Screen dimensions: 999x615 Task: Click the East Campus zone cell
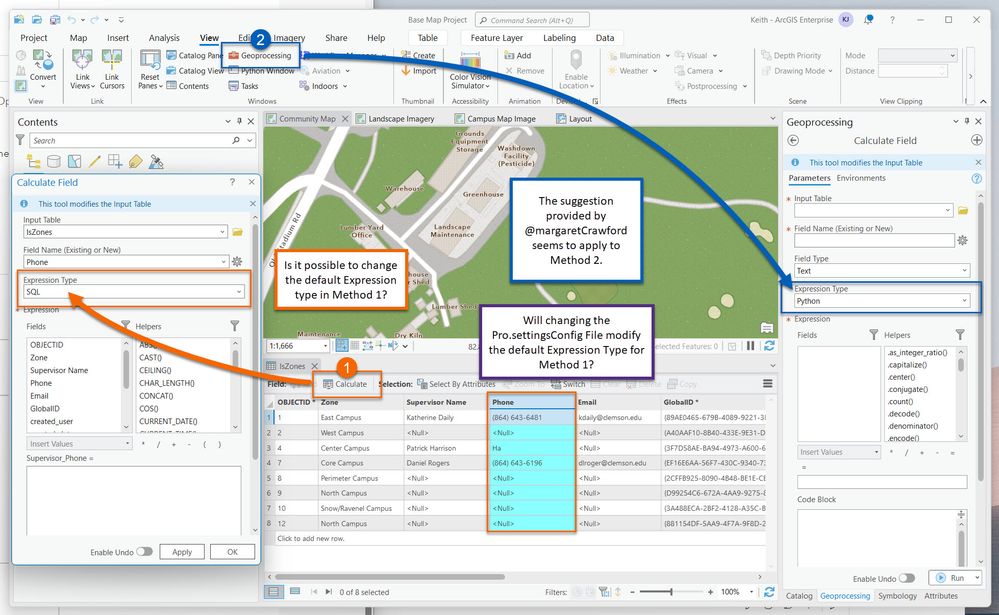[360, 417]
